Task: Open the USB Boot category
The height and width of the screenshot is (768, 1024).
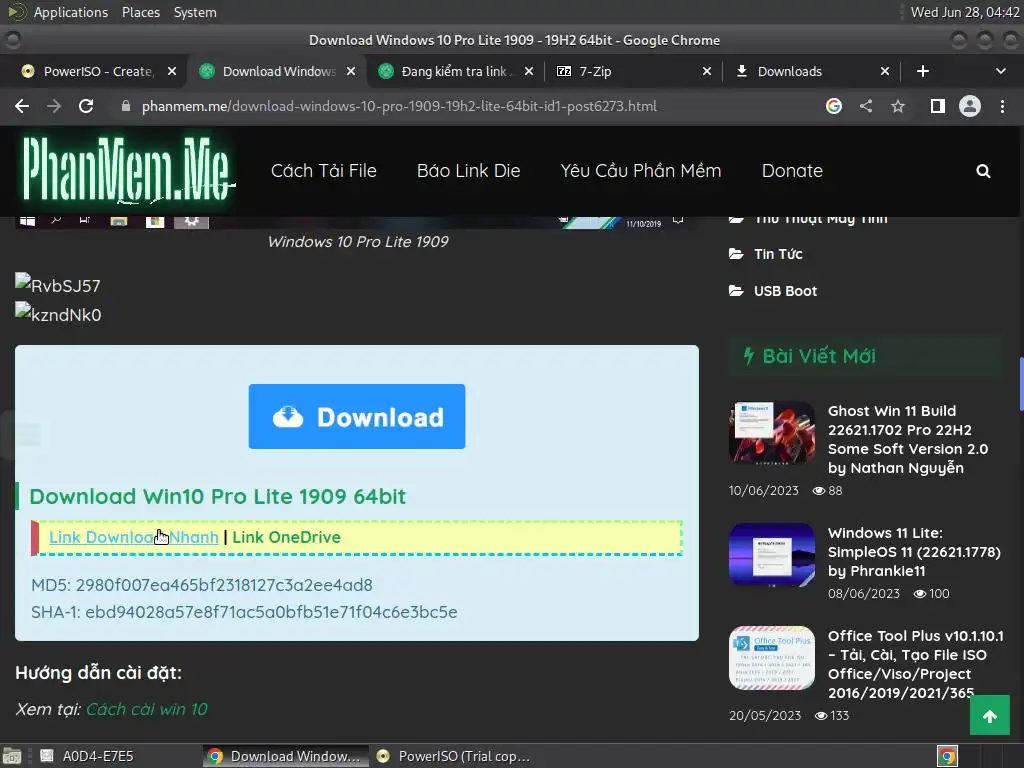Action: pos(786,291)
